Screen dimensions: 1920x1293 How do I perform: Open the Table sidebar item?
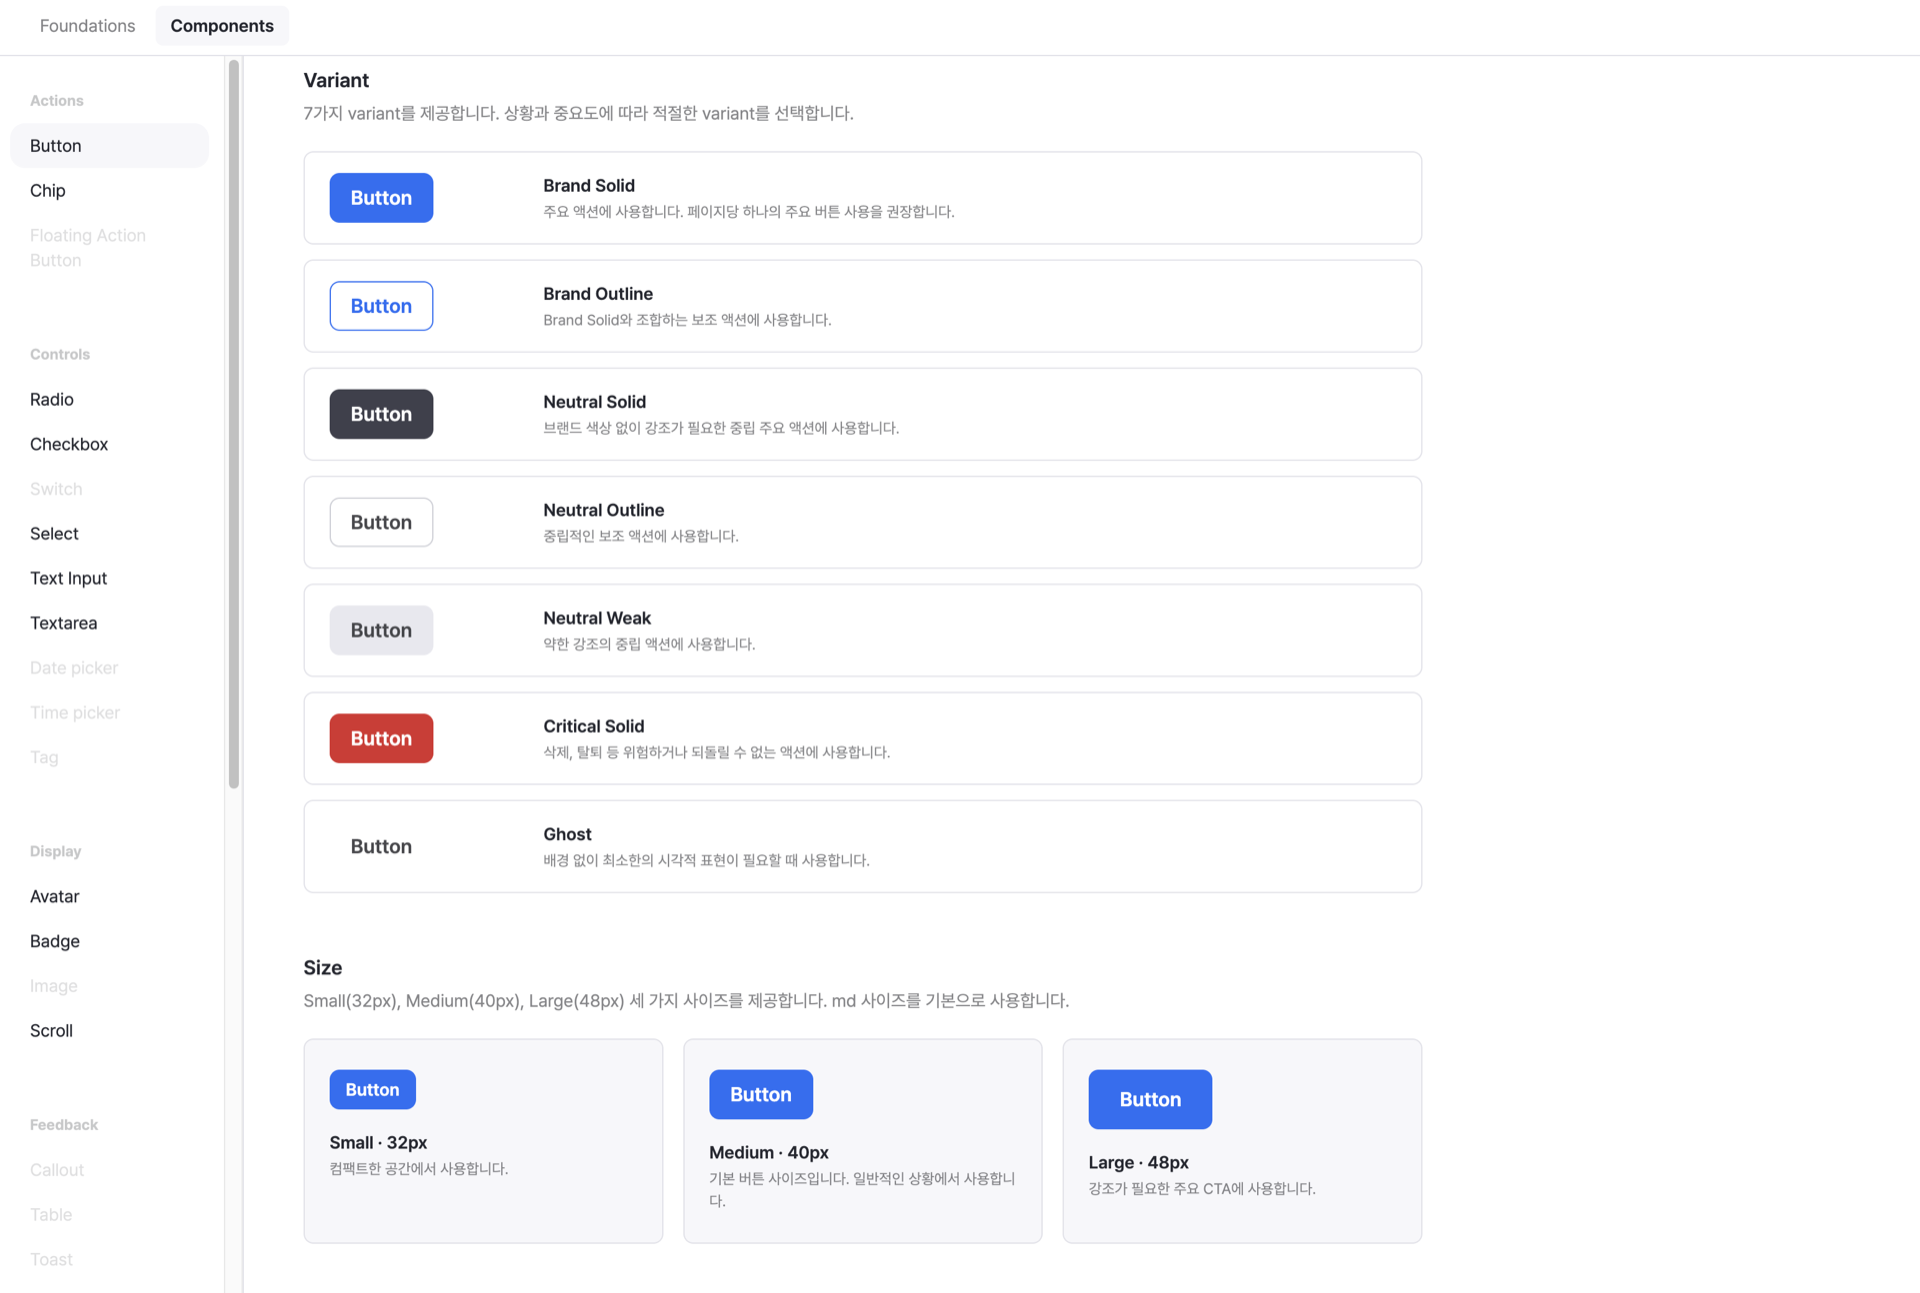click(x=109, y=1215)
